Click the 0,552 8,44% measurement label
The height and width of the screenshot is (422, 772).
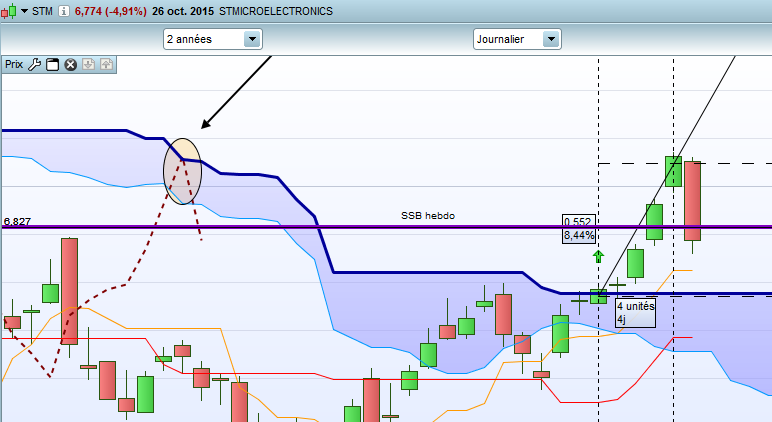click(x=579, y=229)
